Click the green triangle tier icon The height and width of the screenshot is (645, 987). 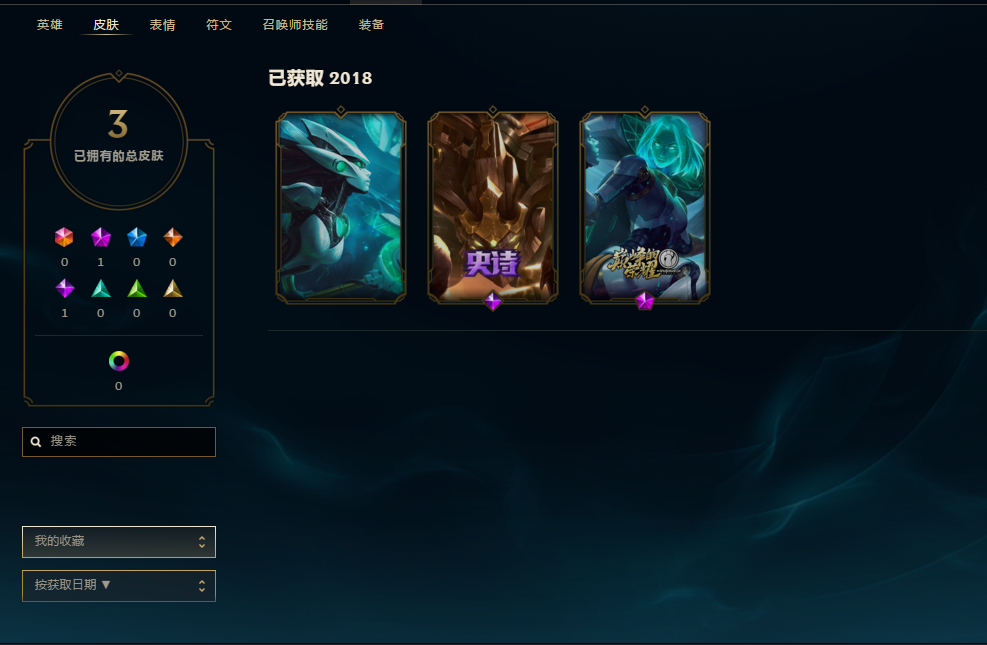pyautogui.click(x=137, y=288)
